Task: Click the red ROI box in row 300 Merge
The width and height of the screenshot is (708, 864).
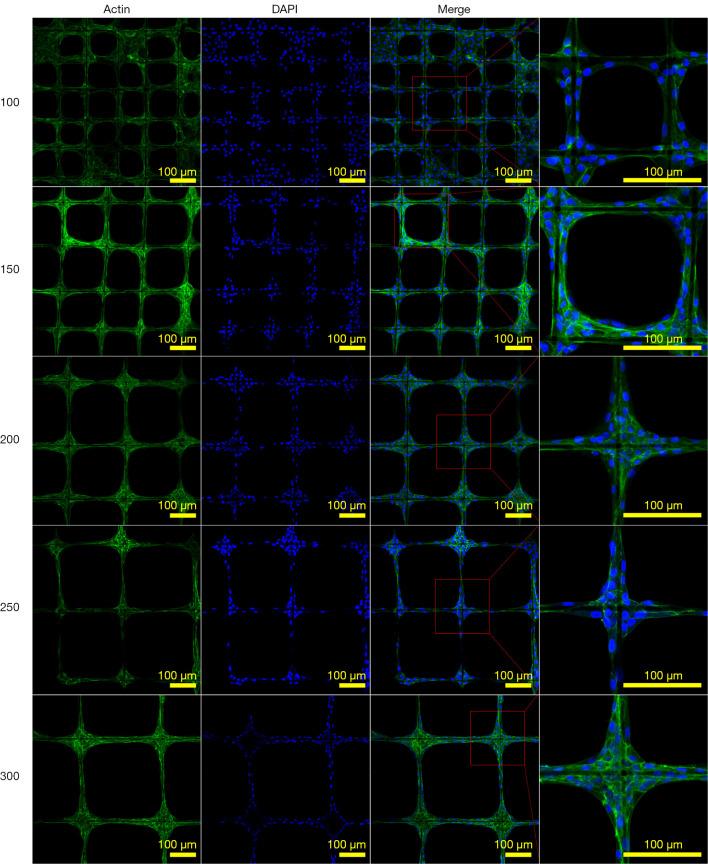Action: click(x=497, y=737)
